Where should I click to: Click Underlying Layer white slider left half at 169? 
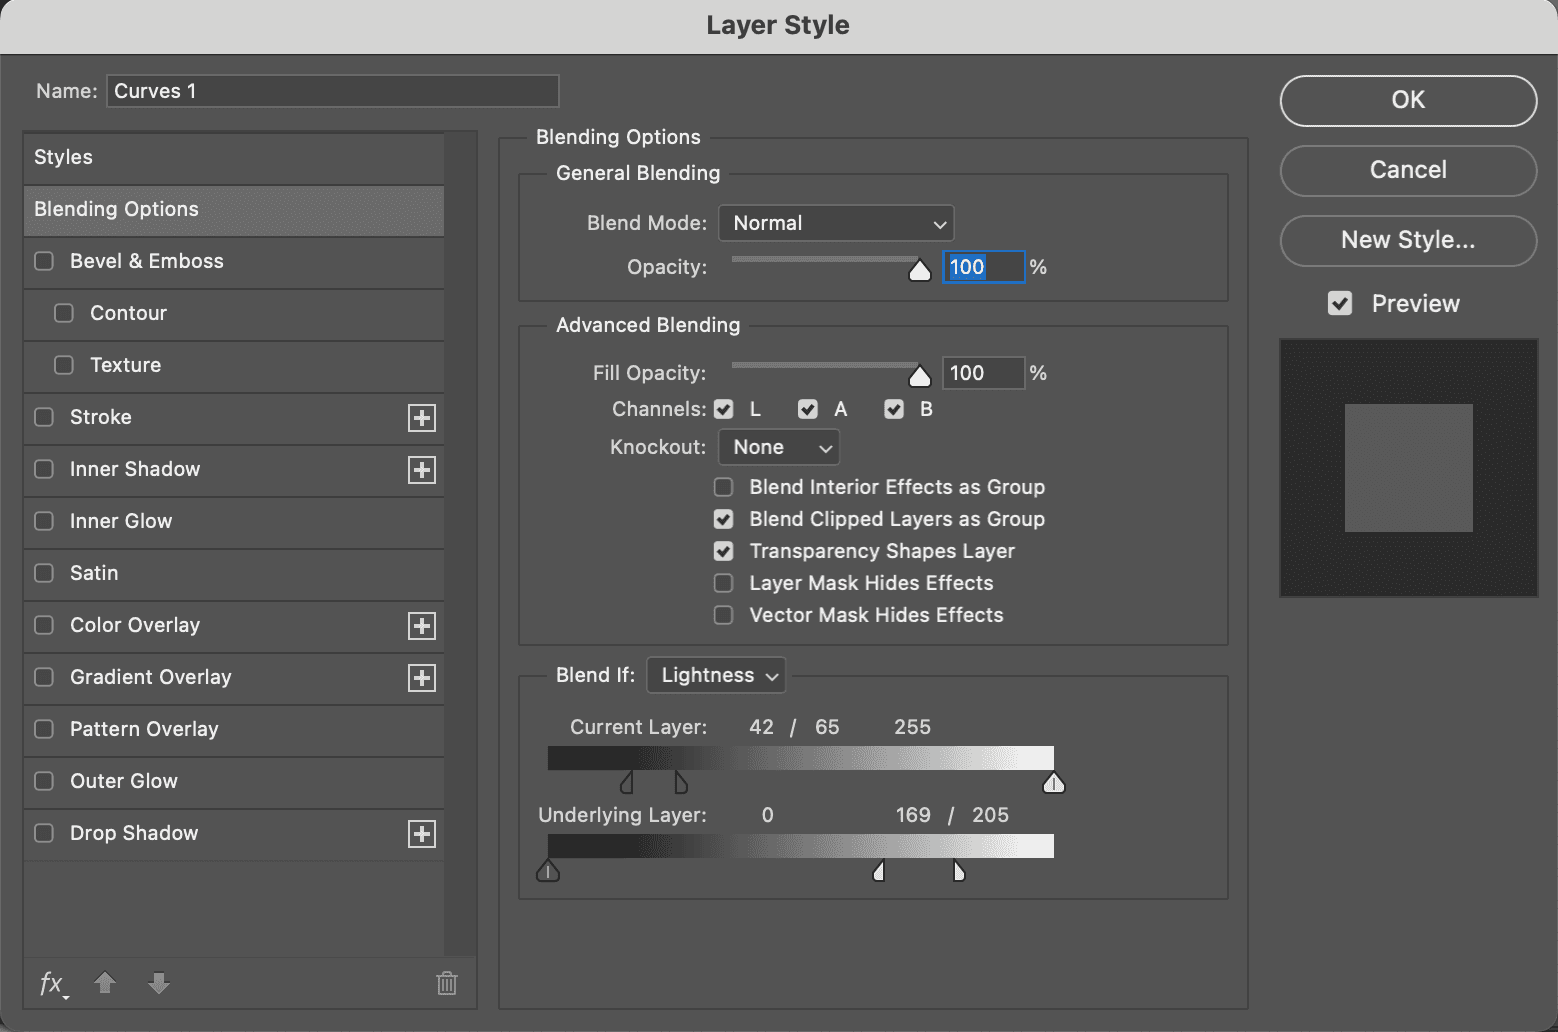[x=879, y=870]
